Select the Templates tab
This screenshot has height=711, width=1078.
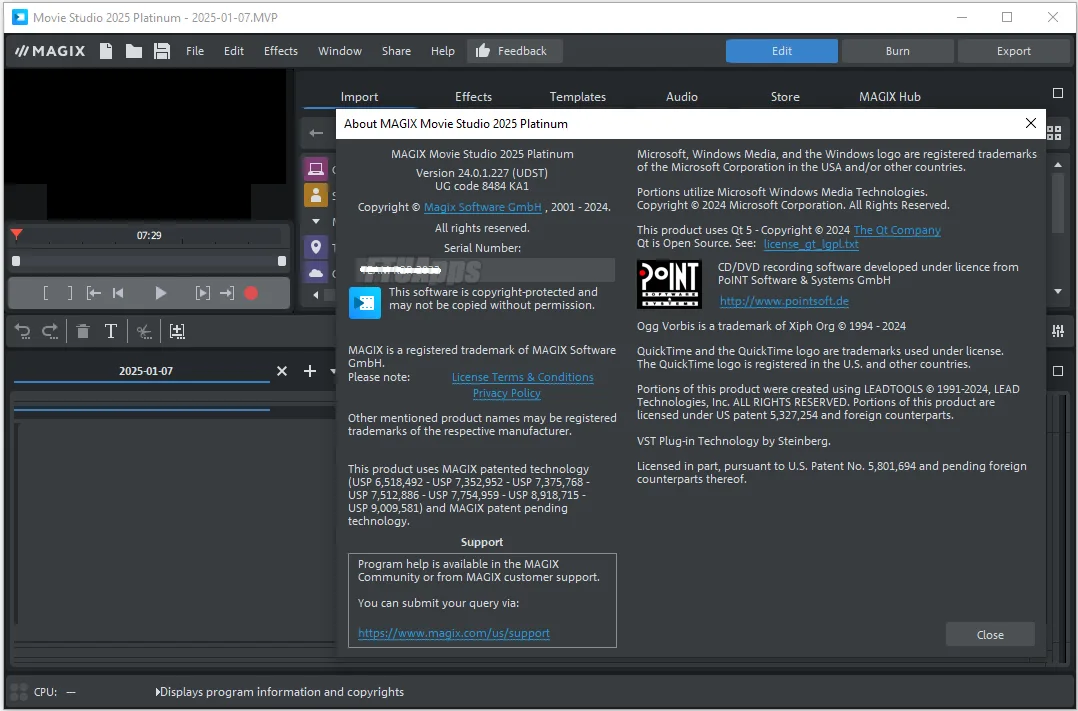click(x=578, y=97)
